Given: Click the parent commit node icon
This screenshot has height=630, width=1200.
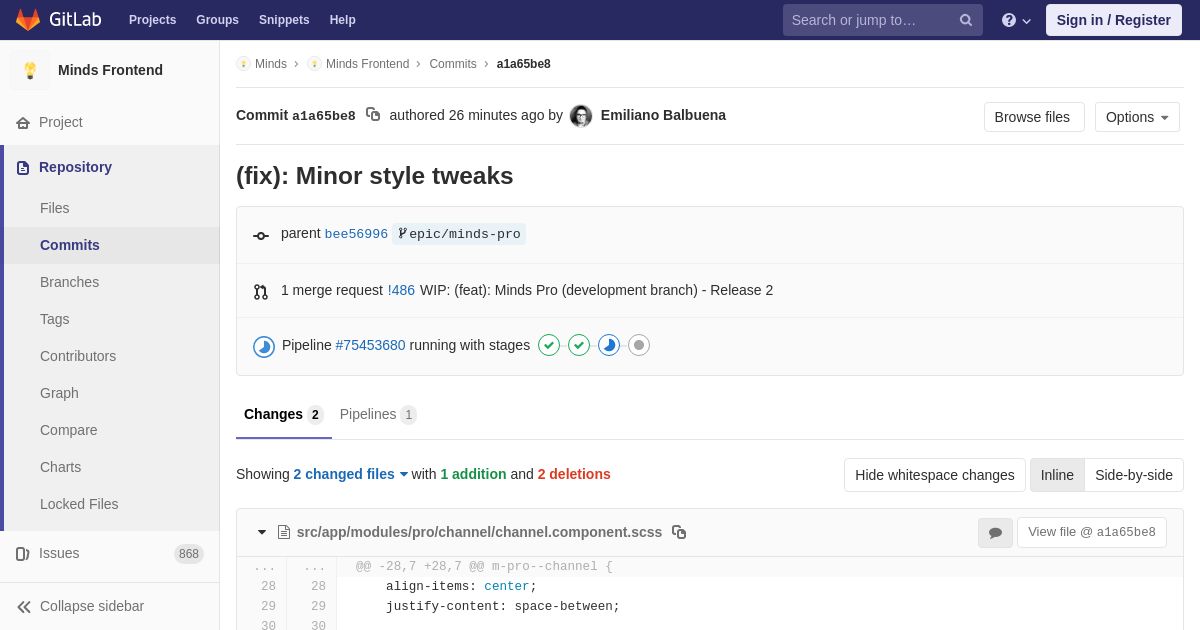Looking at the screenshot, I should tap(261, 236).
